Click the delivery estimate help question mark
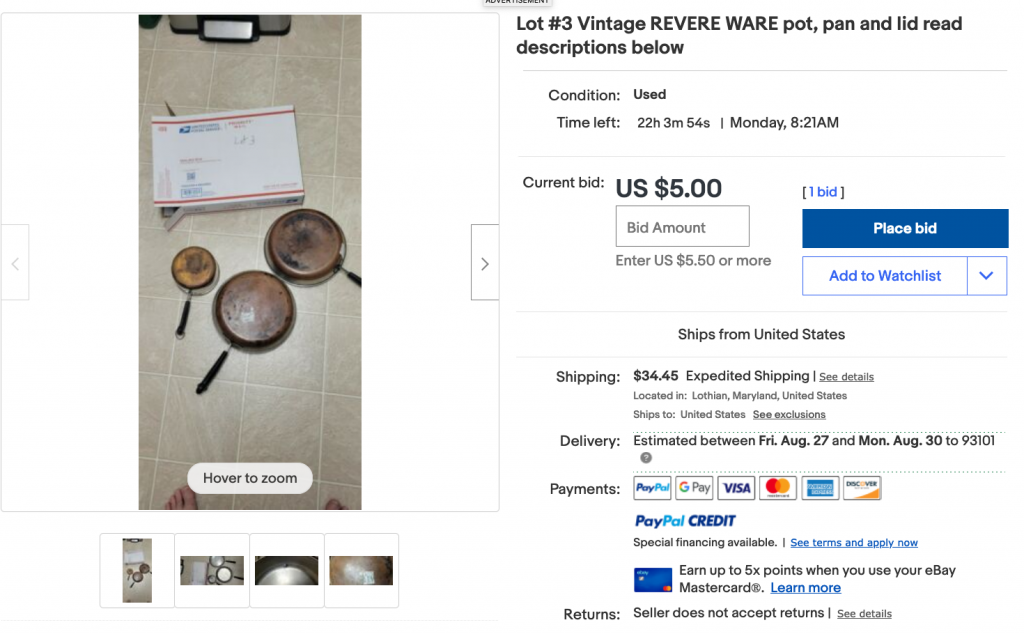This screenshot has height=634, width=1024. (x=646, y=458)
